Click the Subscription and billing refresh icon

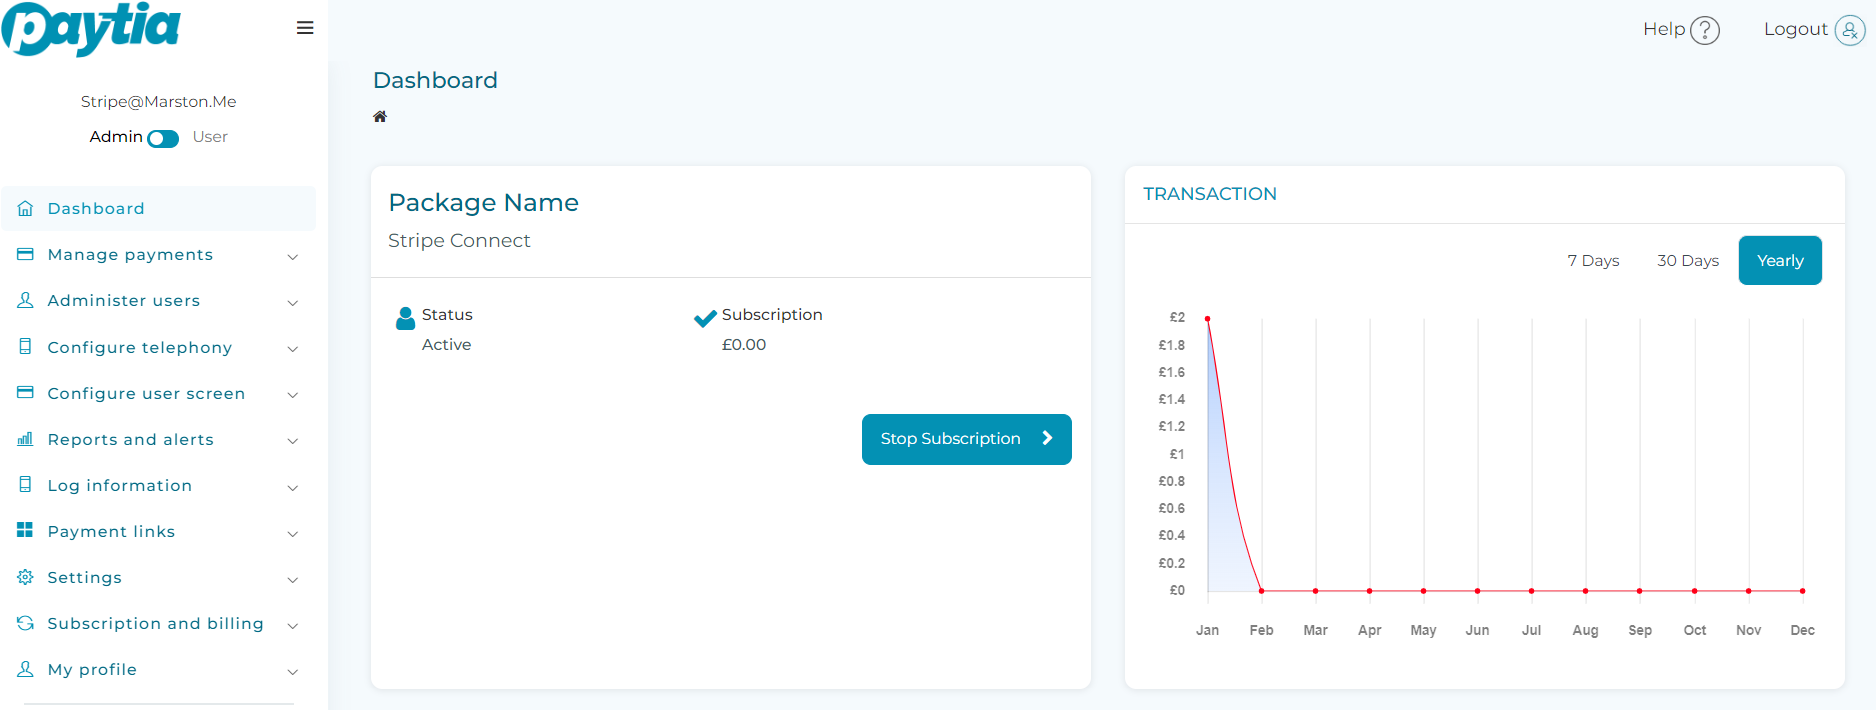[25, 623]
